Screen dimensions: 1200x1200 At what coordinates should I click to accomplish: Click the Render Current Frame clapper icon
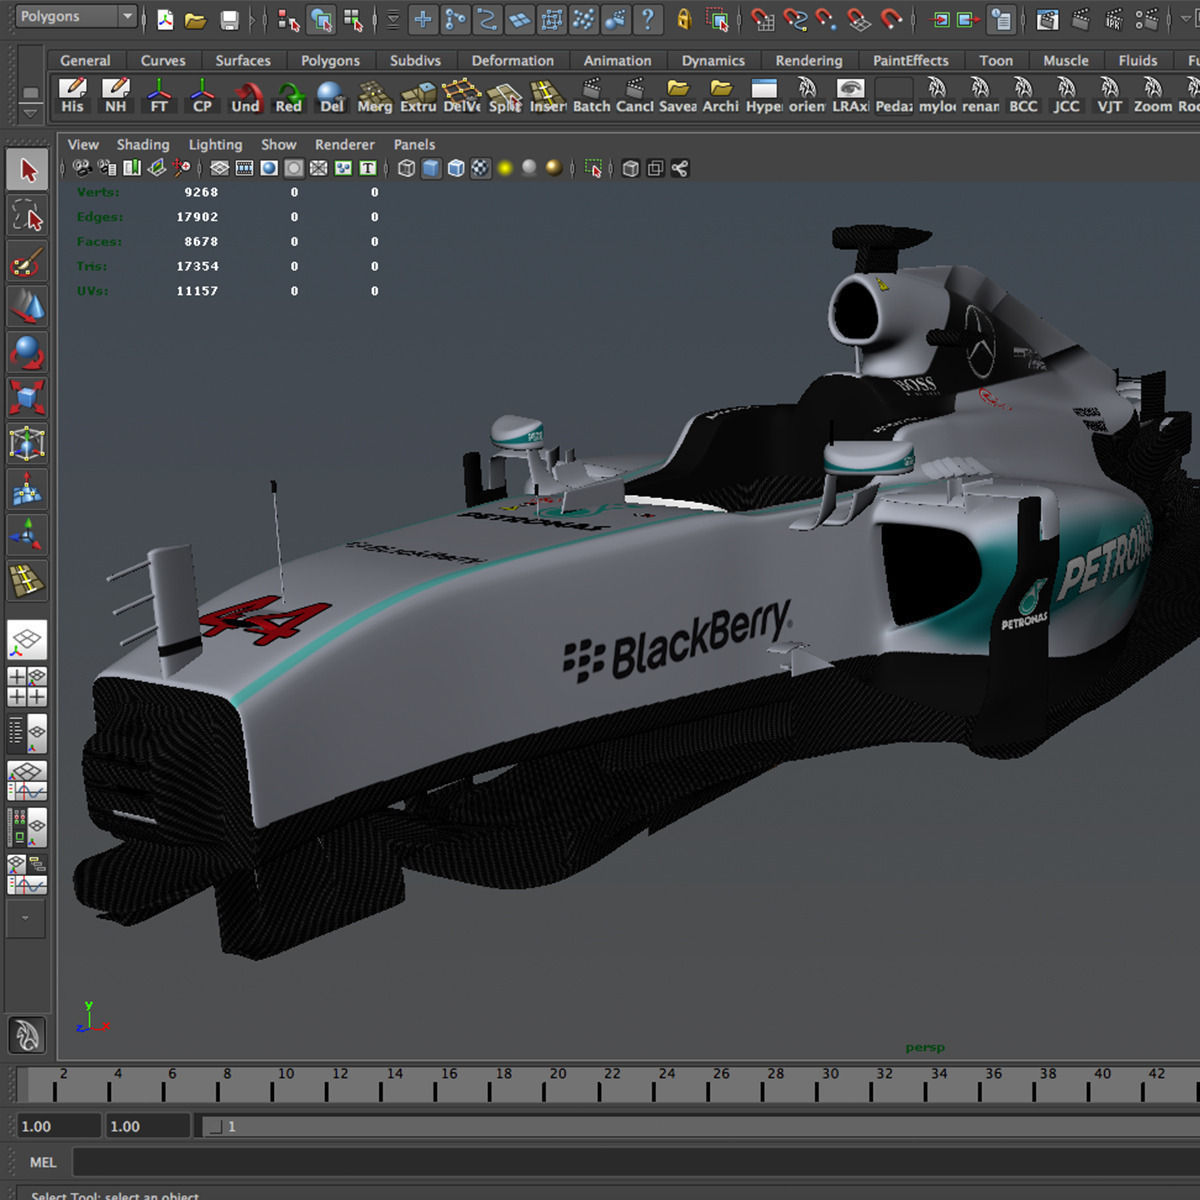click(x=1080, y=18)
